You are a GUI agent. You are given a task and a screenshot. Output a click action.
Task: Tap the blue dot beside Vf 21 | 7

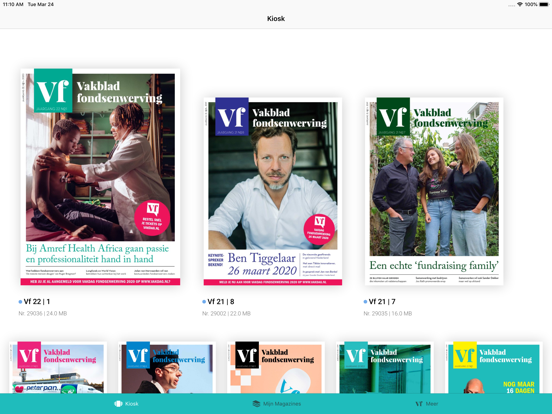point(365,302)
